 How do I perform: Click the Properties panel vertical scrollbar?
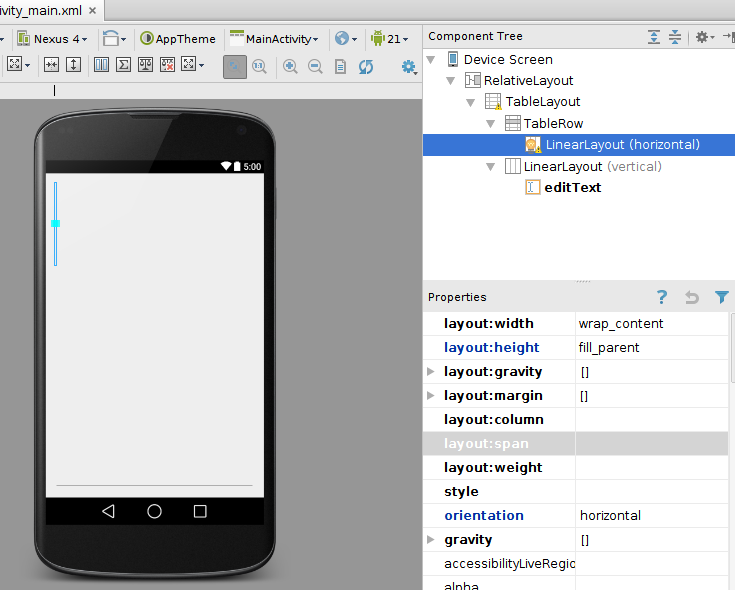(x=732, y=348)
